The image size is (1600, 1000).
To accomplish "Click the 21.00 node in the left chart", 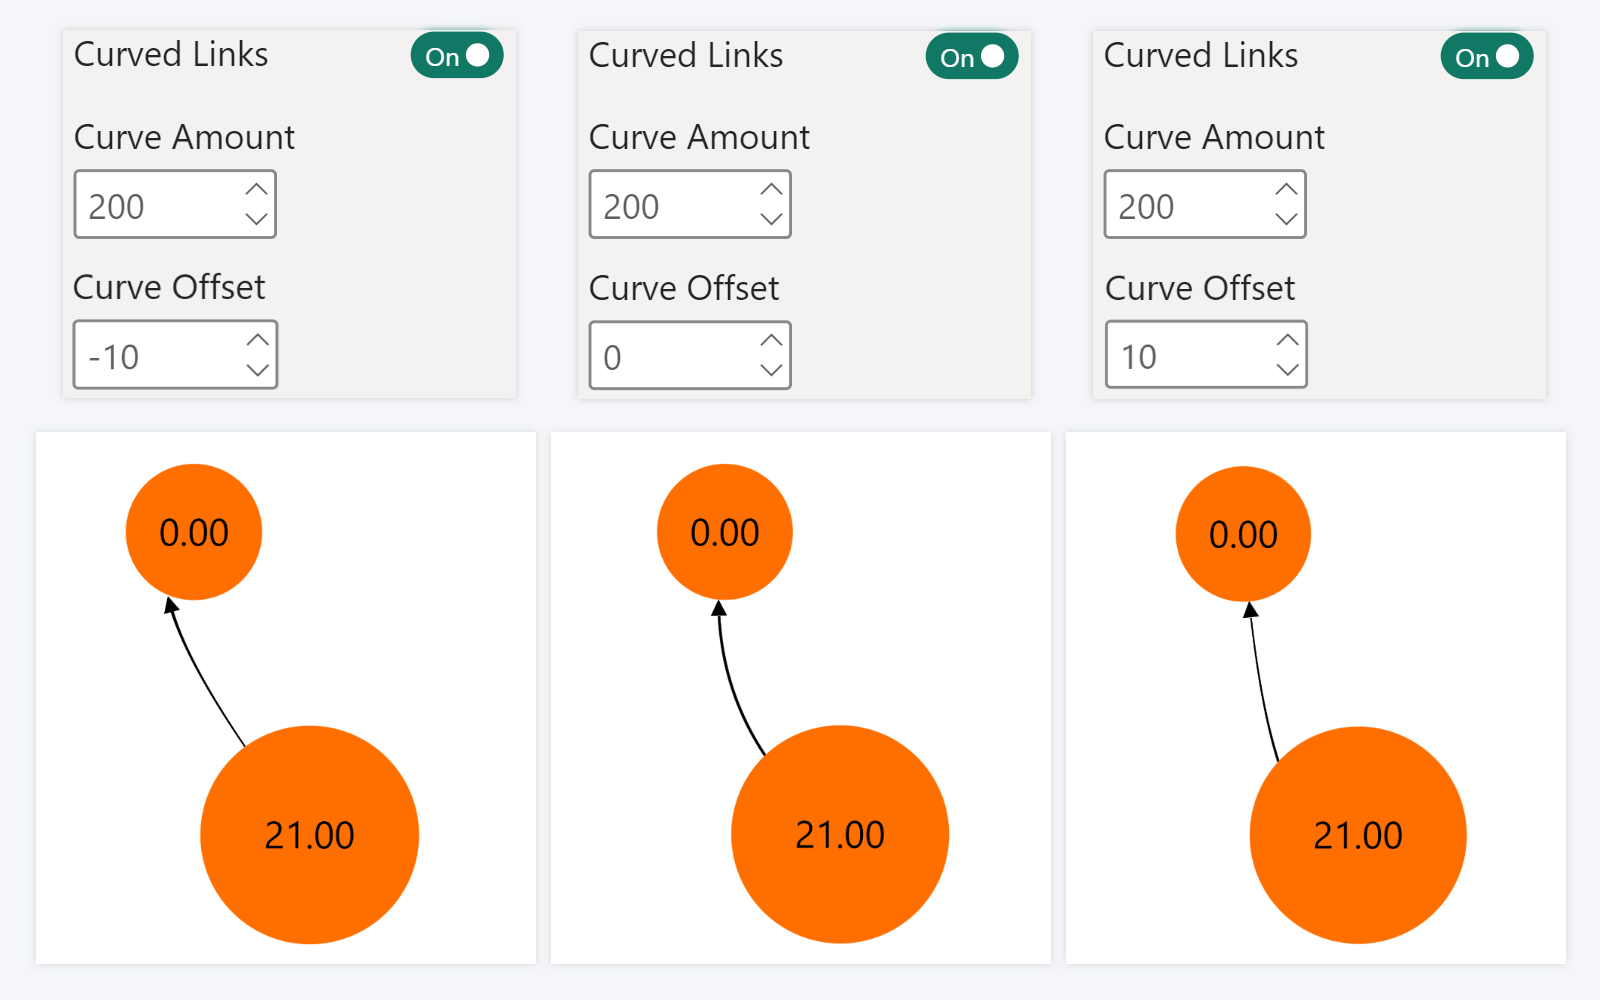I will [x=309, y=835].
